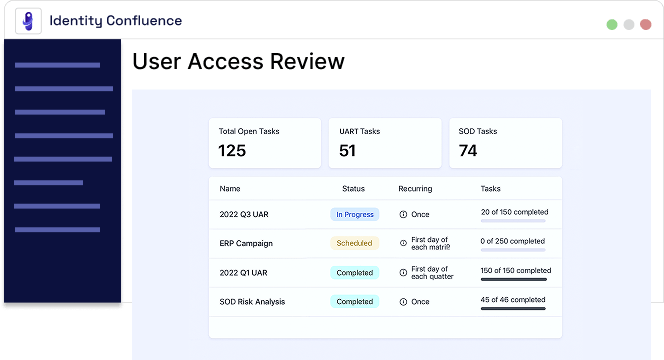Click the clock icon in the 2022 Q1 UAR row
664x360 pixels.
[x=403, y=272]
